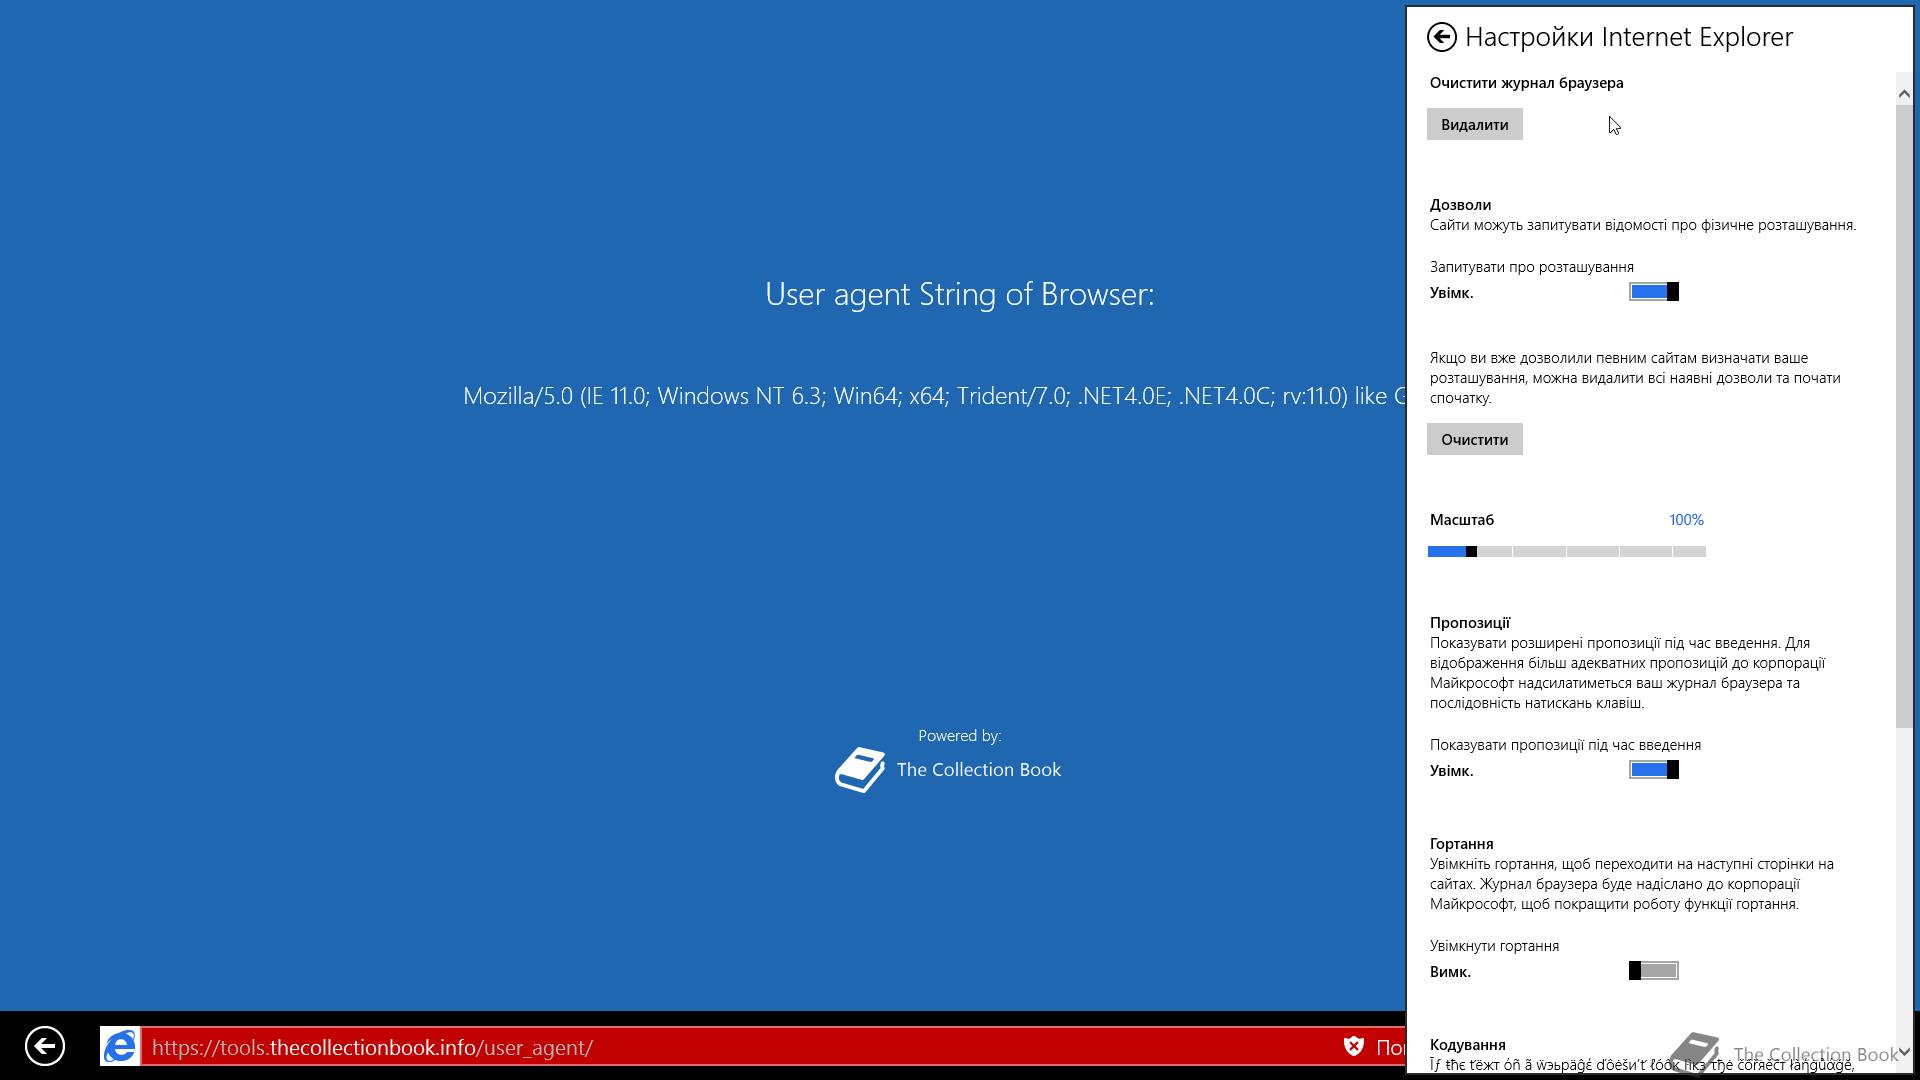
Task: Click The Collection Book link on the page
Action: pyautogui.click(x=979, y=770)
